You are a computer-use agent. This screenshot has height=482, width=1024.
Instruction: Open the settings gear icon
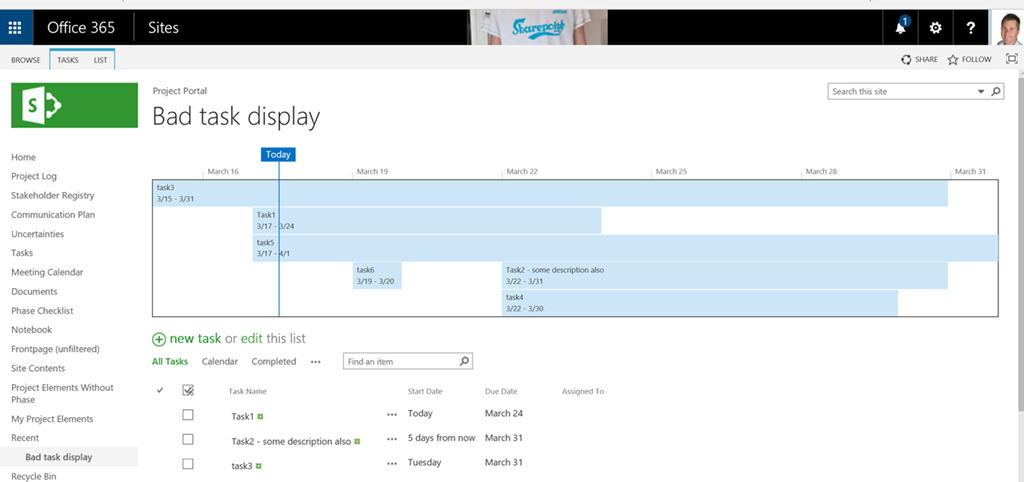936,28
